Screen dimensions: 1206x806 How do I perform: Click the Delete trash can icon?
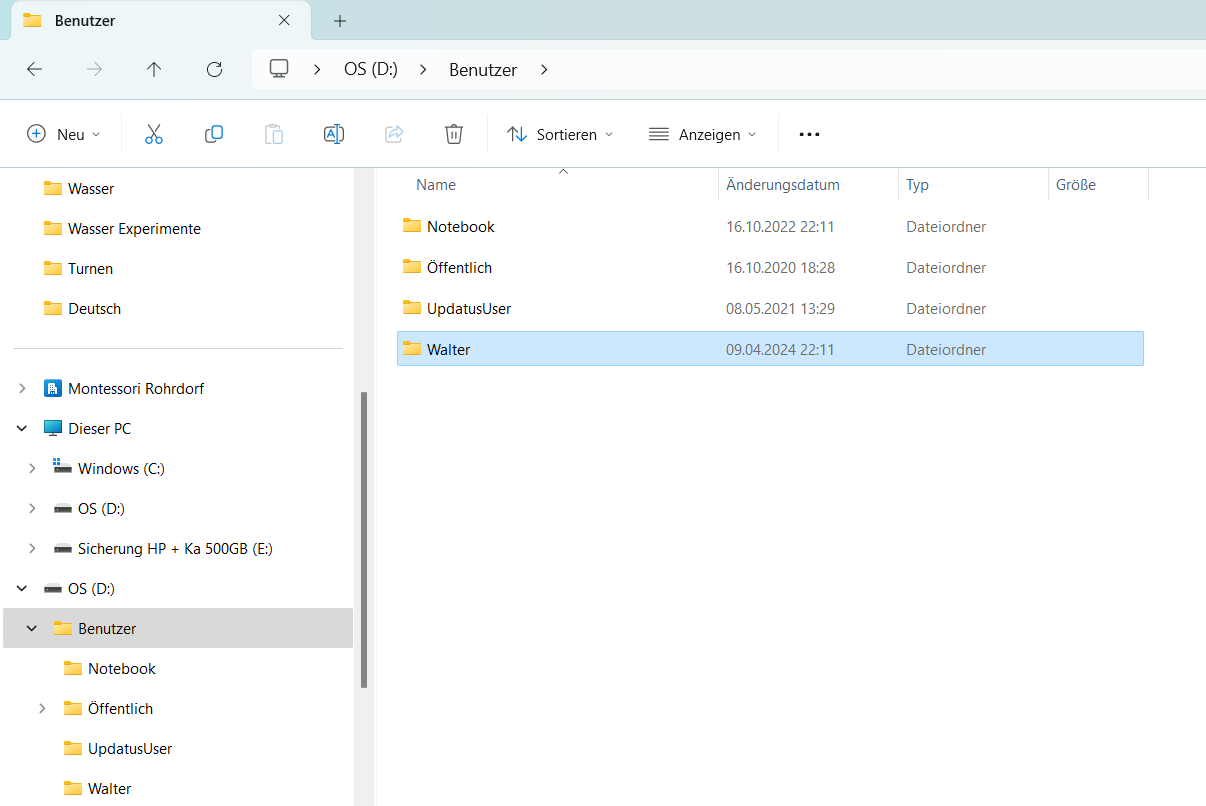tap(454, 134)
